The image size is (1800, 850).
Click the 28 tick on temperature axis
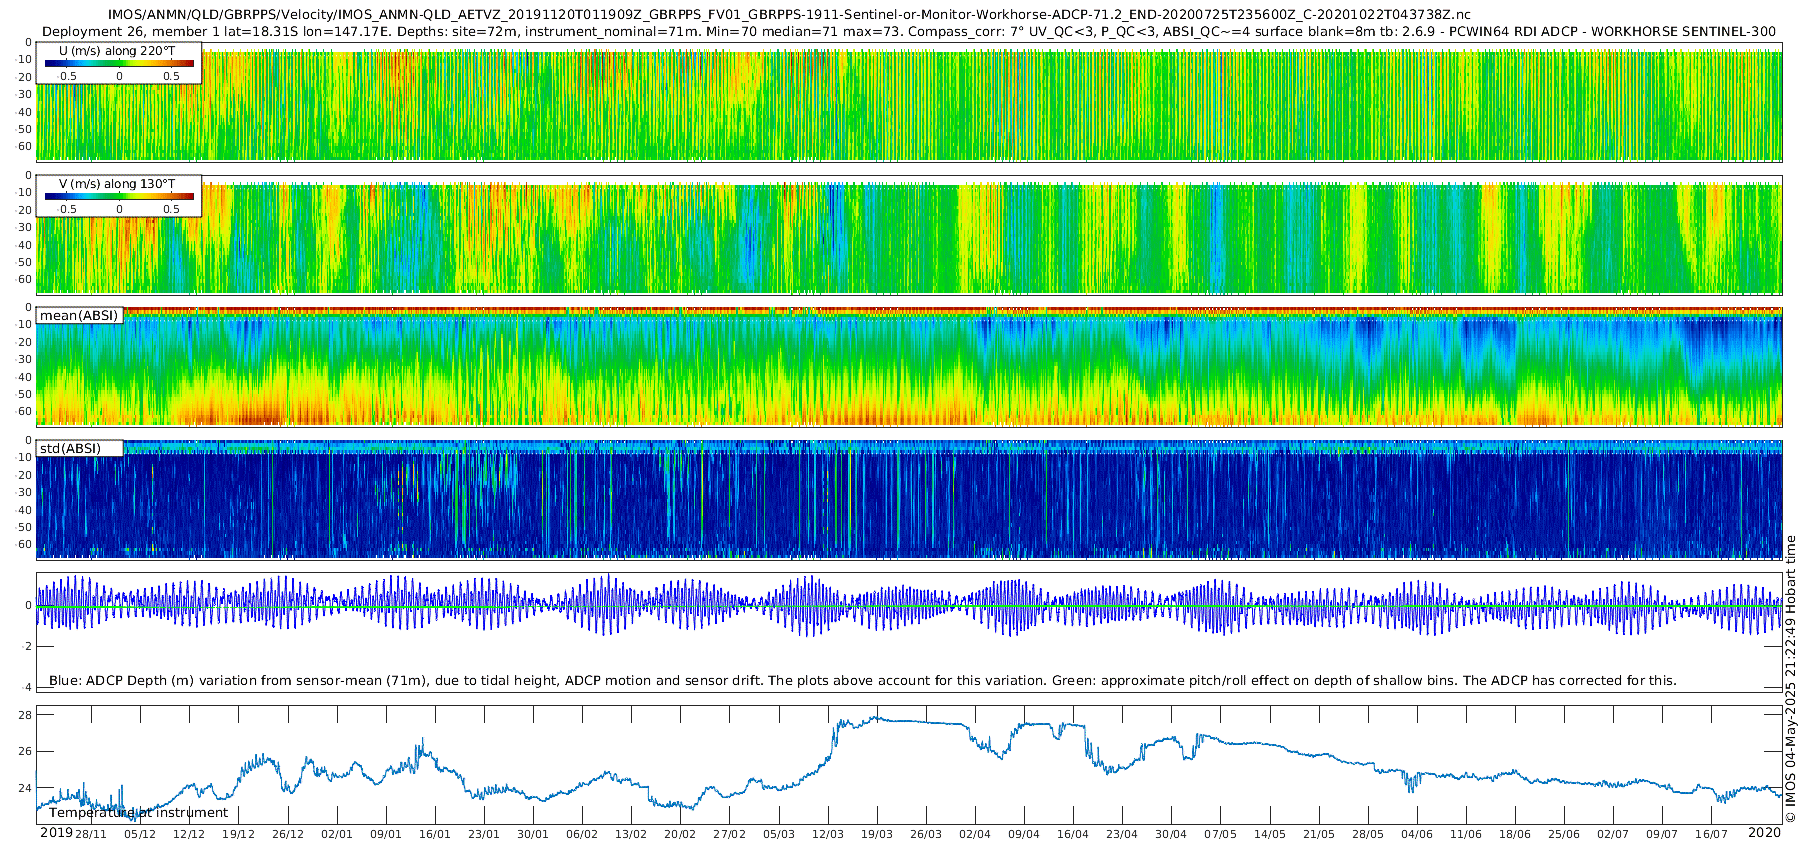[x=25, y=715]
